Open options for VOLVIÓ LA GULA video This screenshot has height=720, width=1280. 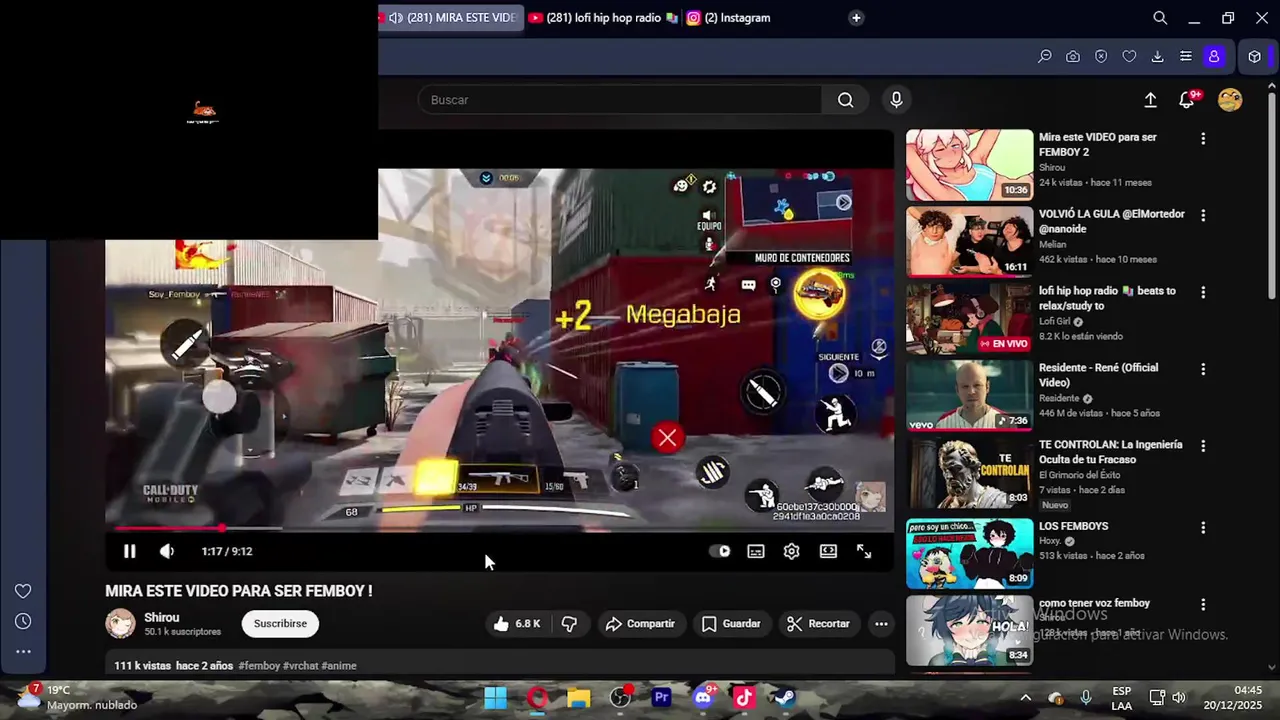pos(1203,215)
